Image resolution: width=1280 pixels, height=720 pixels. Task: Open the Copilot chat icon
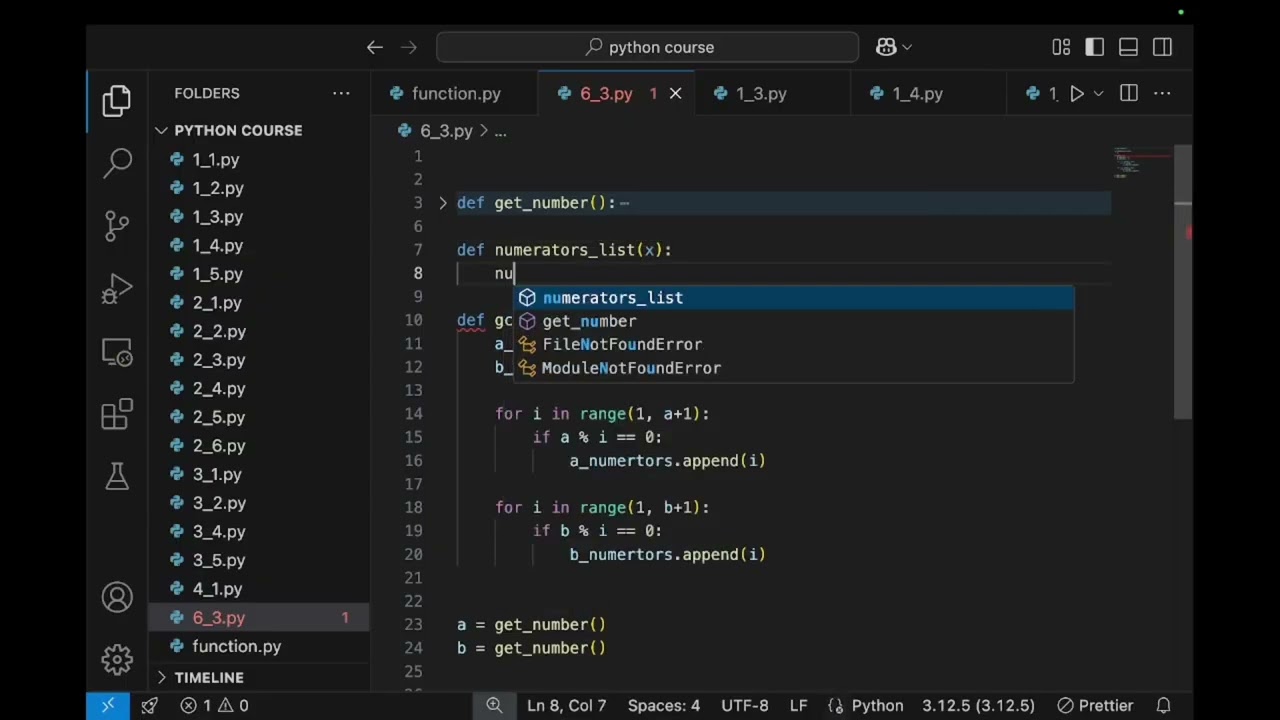tap(886, 47)
